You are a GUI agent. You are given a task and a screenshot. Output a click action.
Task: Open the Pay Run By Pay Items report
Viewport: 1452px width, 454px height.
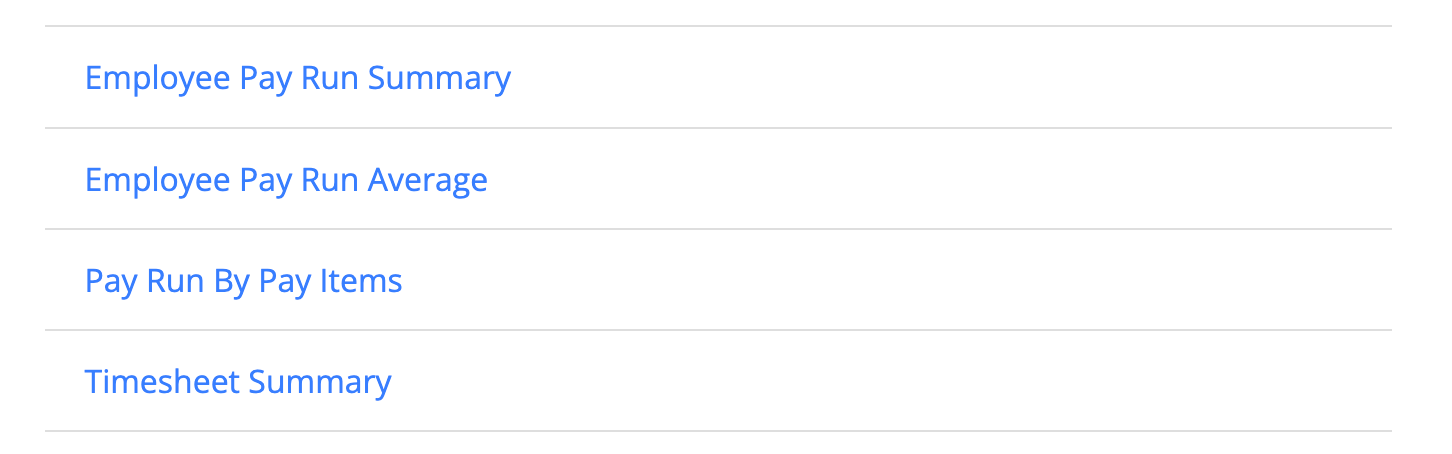pyautogui.click(x=243, y=281)
